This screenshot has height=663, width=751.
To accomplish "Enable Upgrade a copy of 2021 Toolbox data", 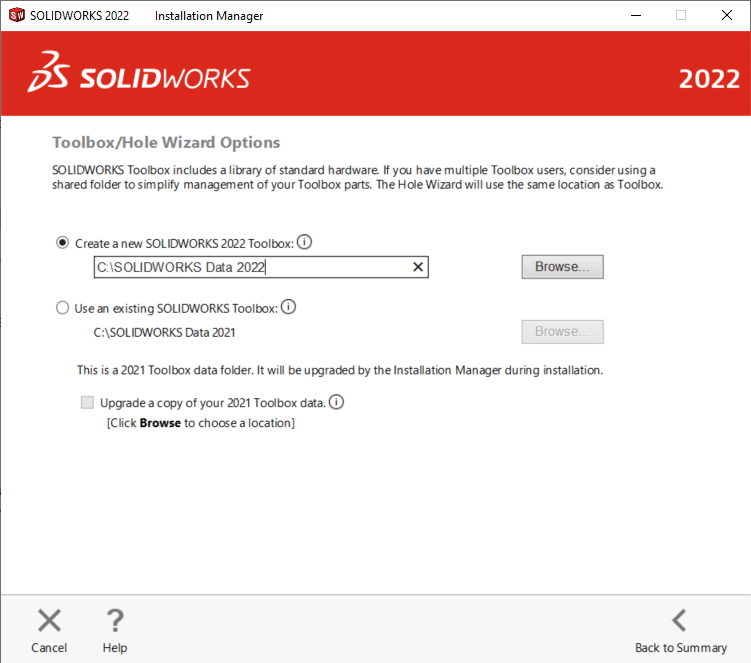I will (87, 403).
